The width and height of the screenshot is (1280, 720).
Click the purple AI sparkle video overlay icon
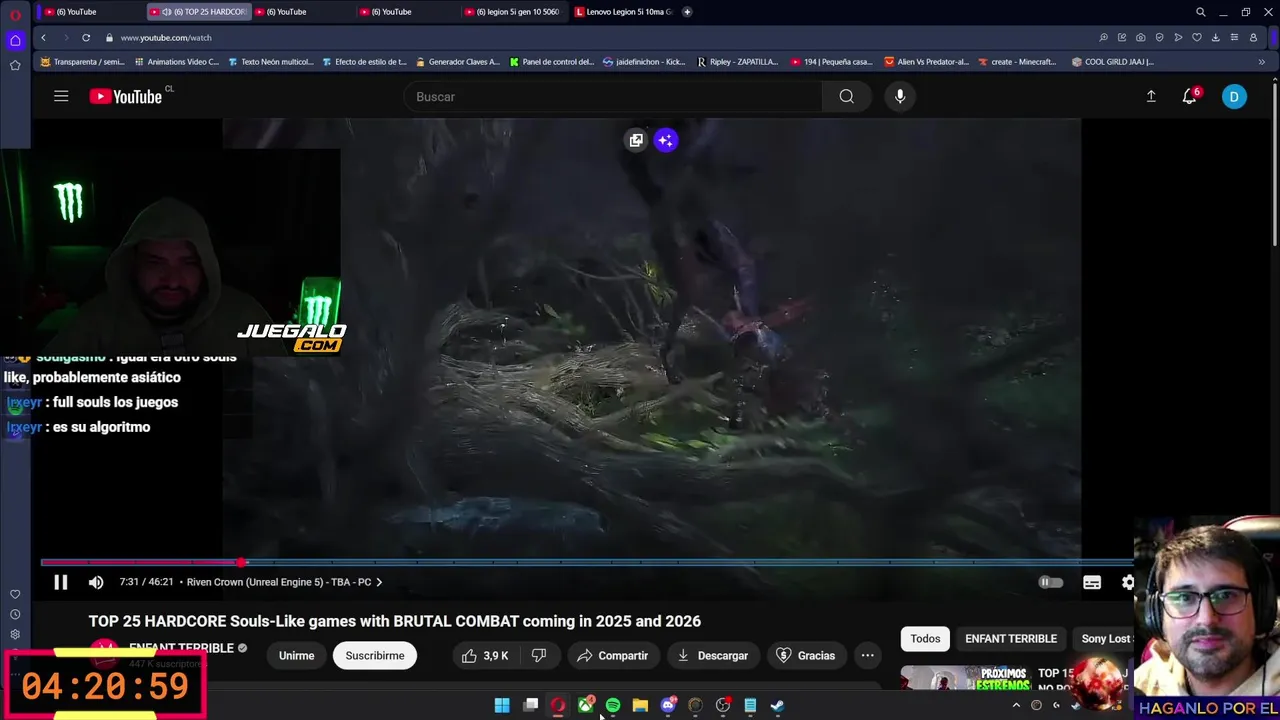666,140
